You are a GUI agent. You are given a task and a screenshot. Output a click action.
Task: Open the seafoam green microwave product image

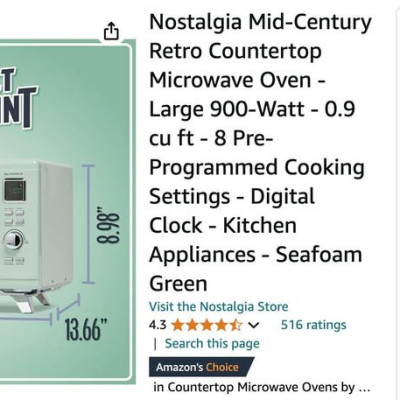[66, 211]
